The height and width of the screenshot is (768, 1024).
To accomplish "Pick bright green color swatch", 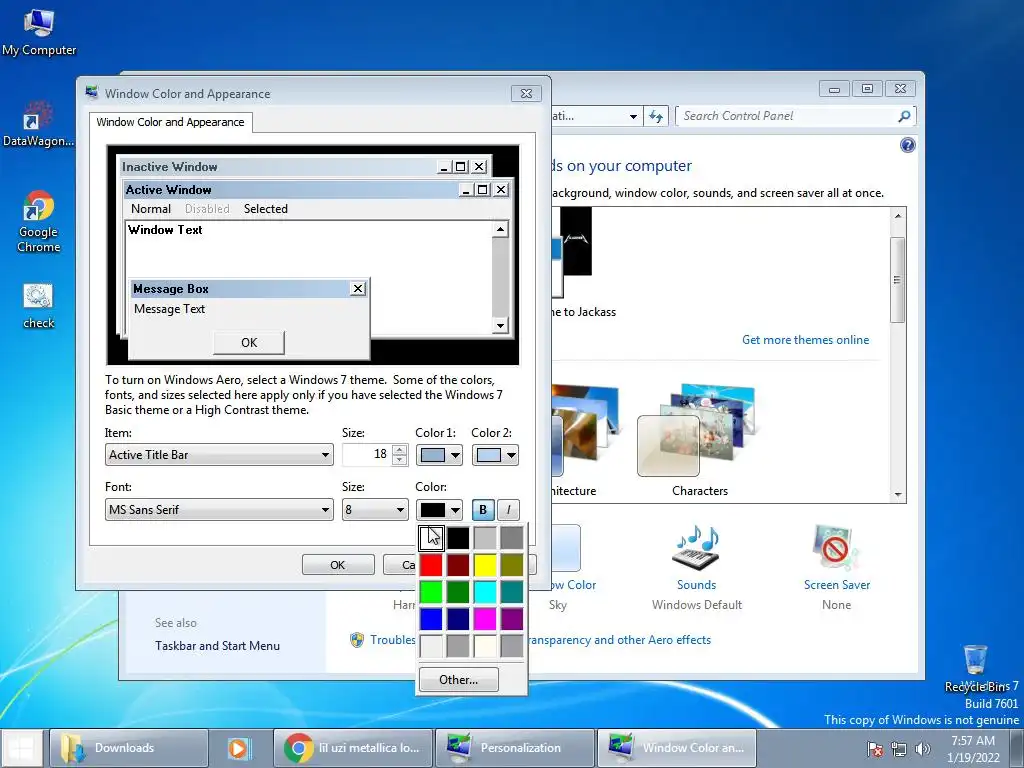I will click(x=431, y=592).
